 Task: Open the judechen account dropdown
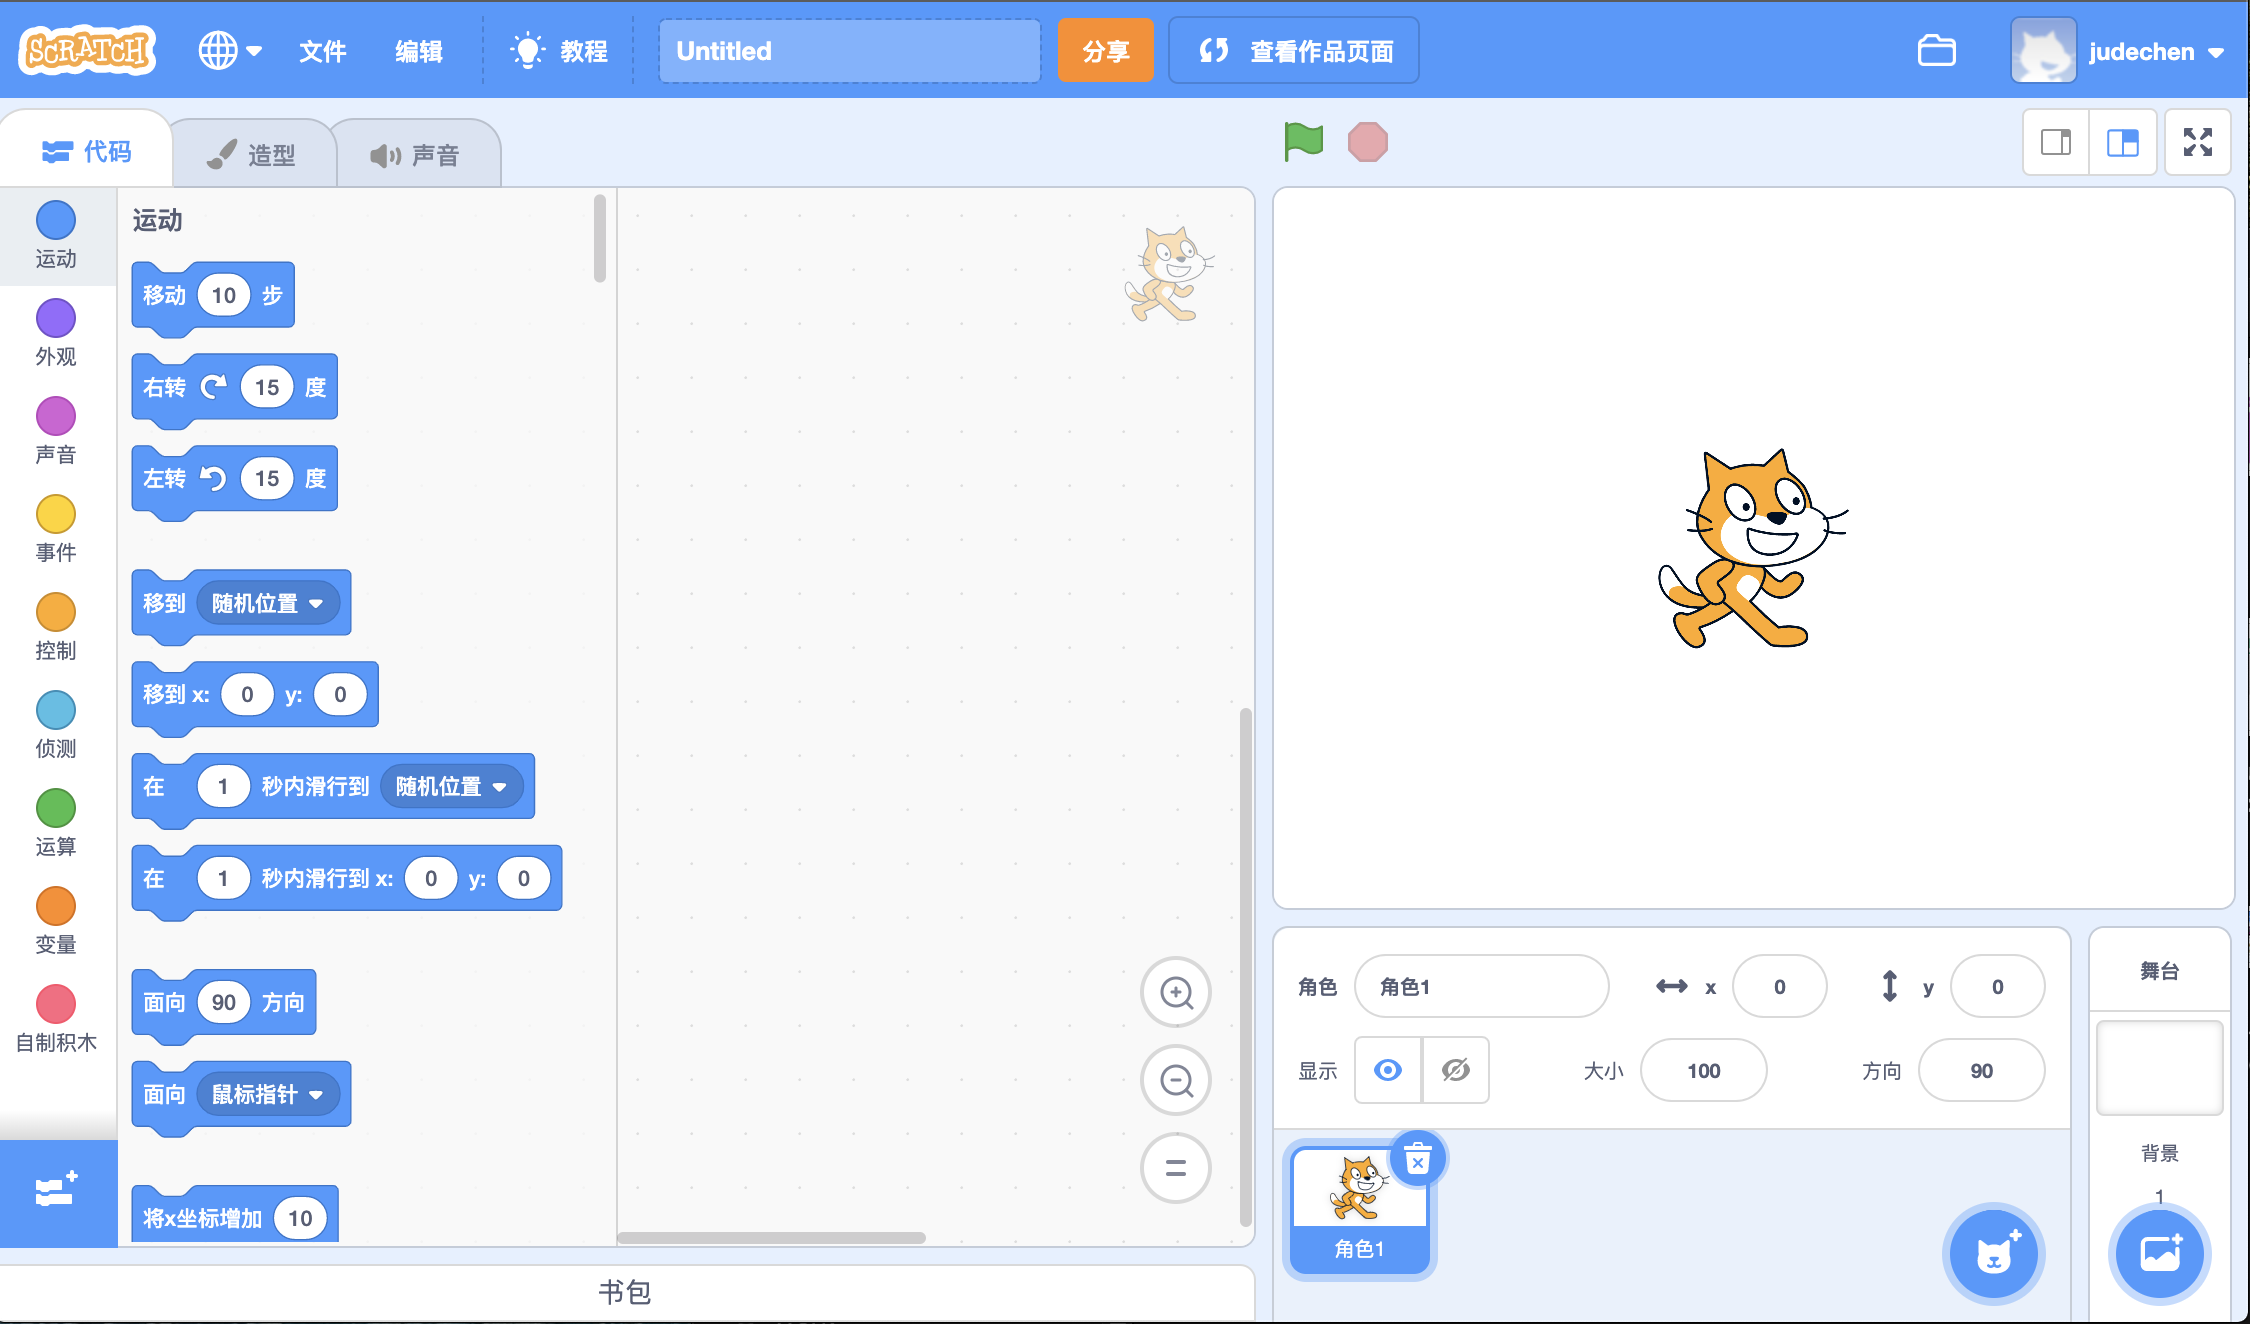tap(2118, 51)
